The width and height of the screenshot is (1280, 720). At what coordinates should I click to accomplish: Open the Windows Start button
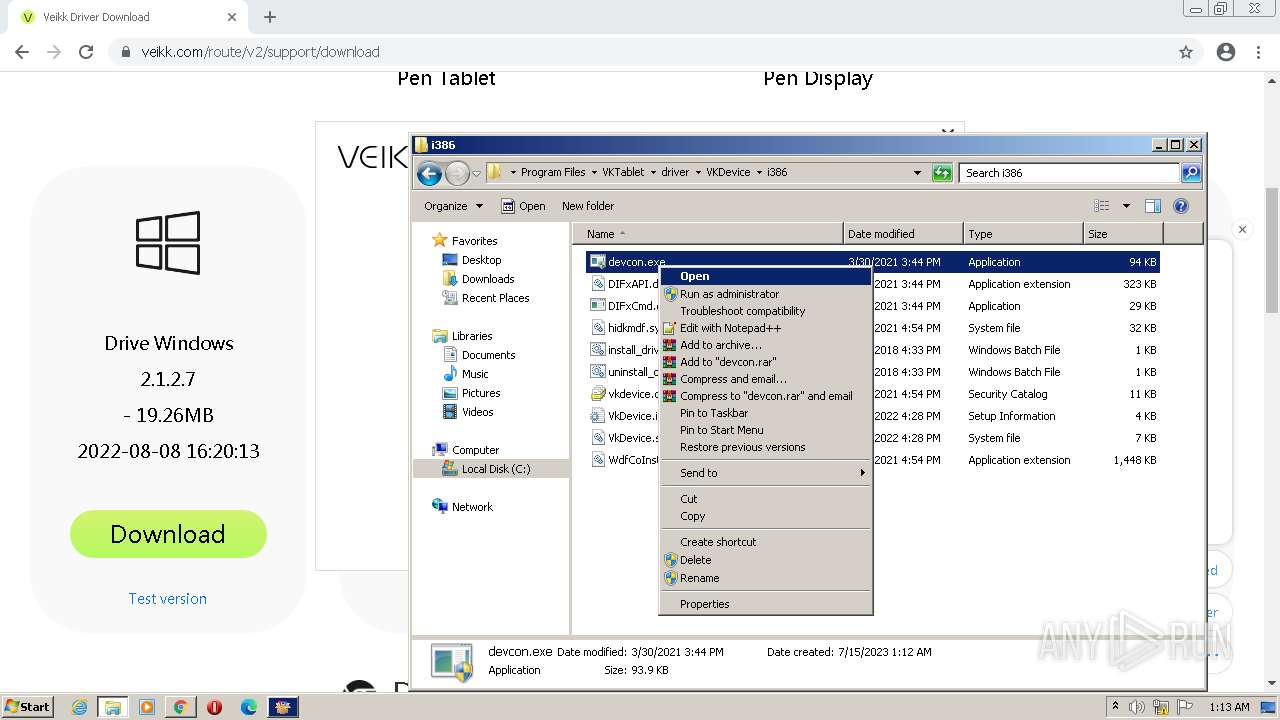click(27, 706)
